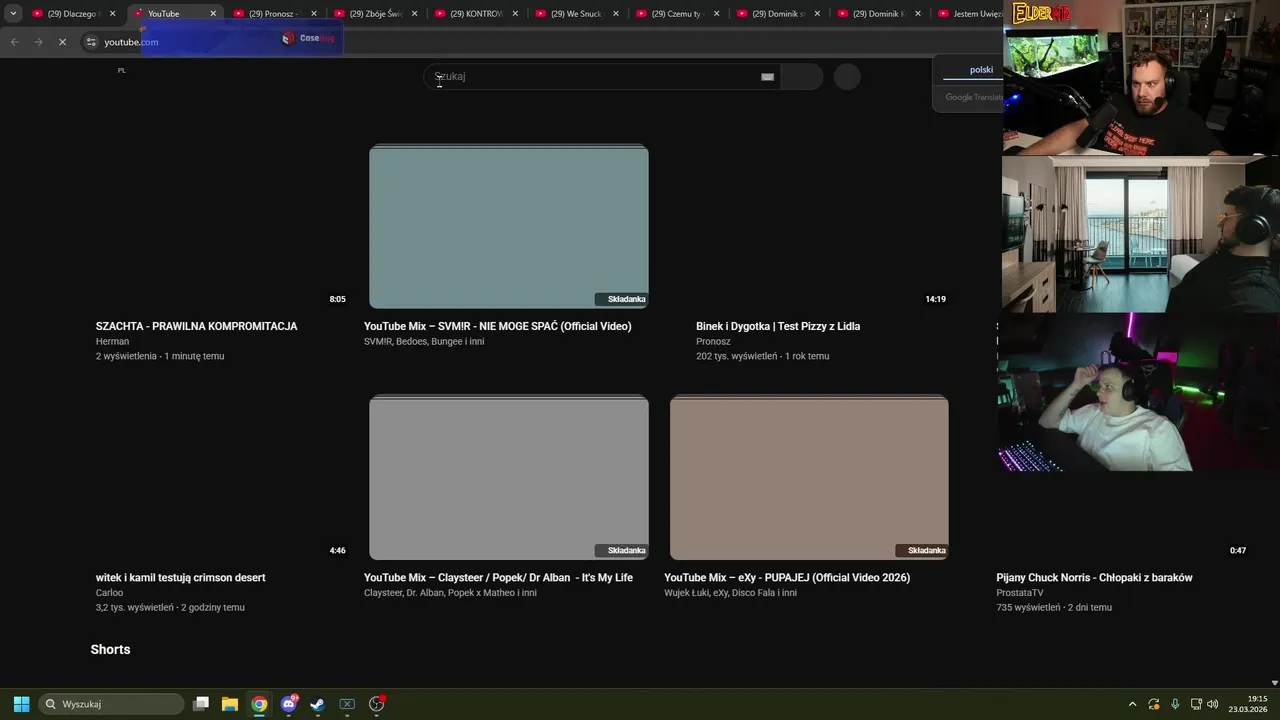The height and width of the screenshot is (720, 1280).
Task: Click "Wujek Łuki, eXy, Disco Fala i inni" text
Action: click(x=730, y=592)
